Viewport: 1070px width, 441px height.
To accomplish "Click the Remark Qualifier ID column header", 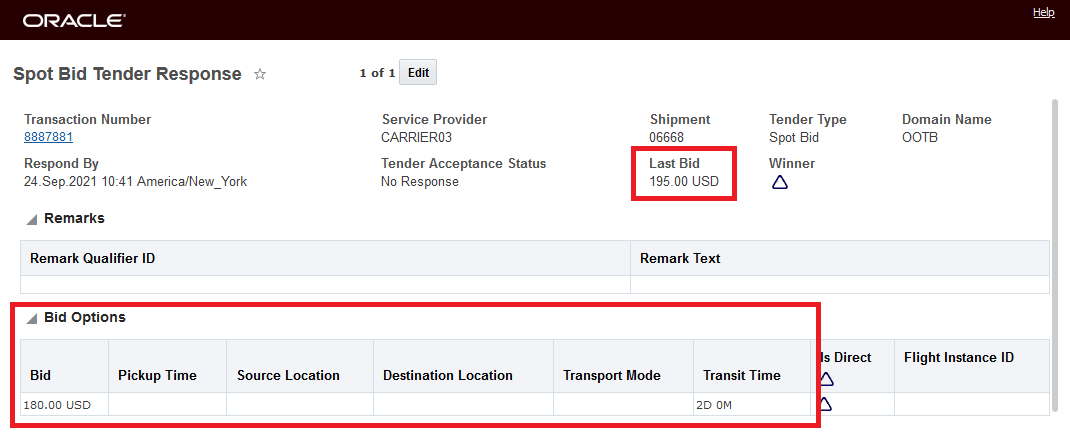I will pyautogui.click(x=92, y=258).
